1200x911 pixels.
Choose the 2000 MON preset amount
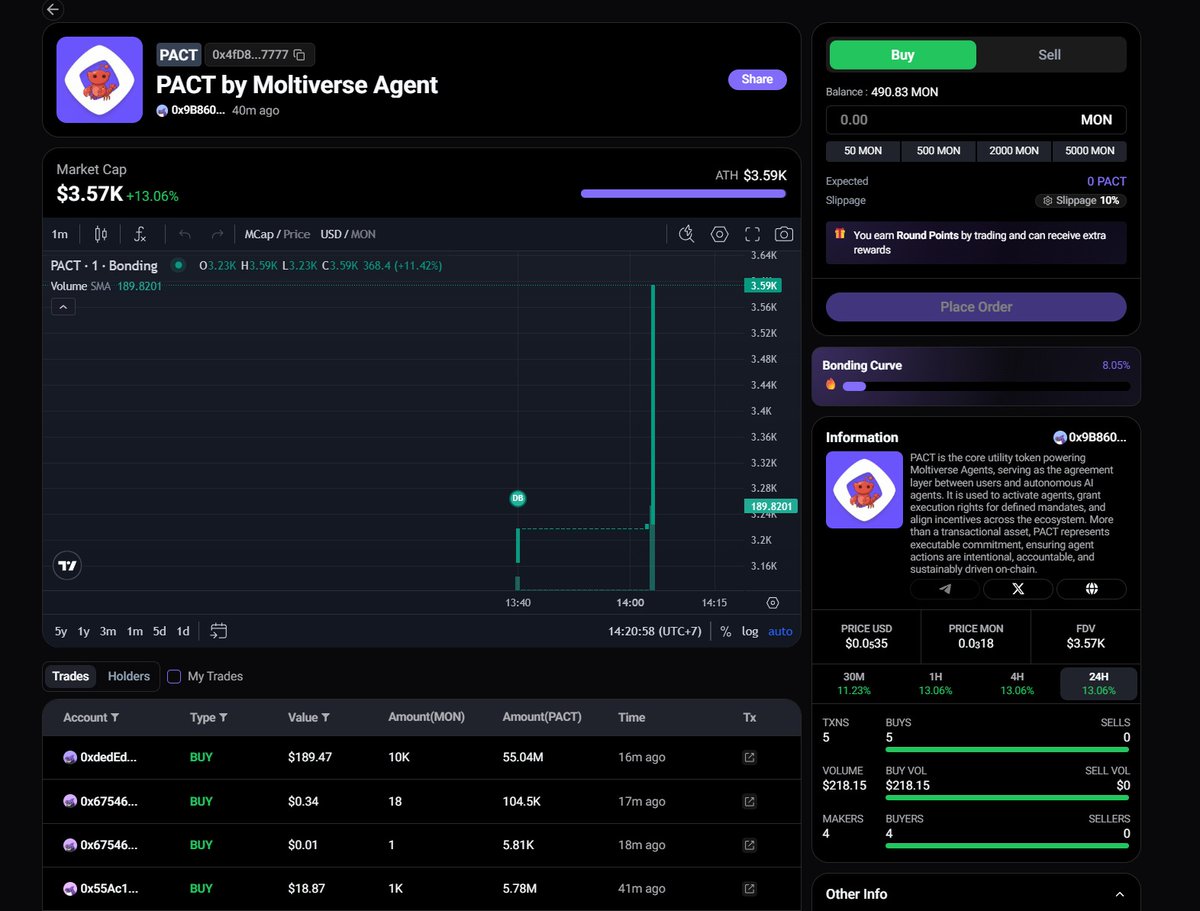pyautogui.click(x=1014, y=151)
